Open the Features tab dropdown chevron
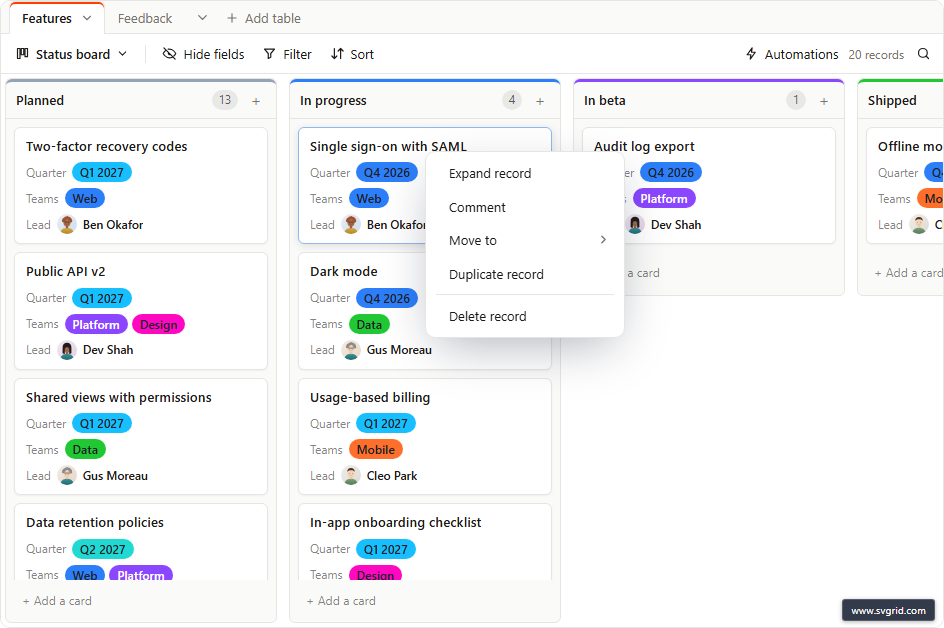 pos(87,18)
